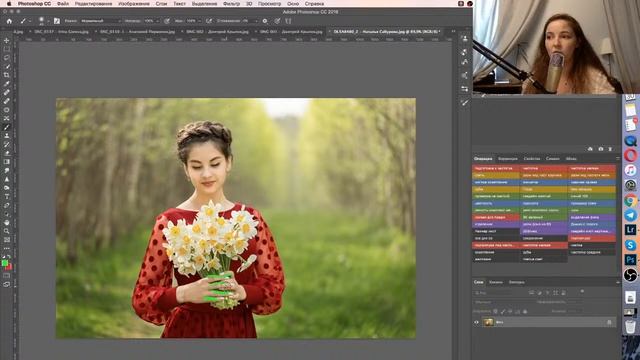Screen dimensions: 640x360
Task: Select the Clone Stamp tool
Action: click(7, 136)
